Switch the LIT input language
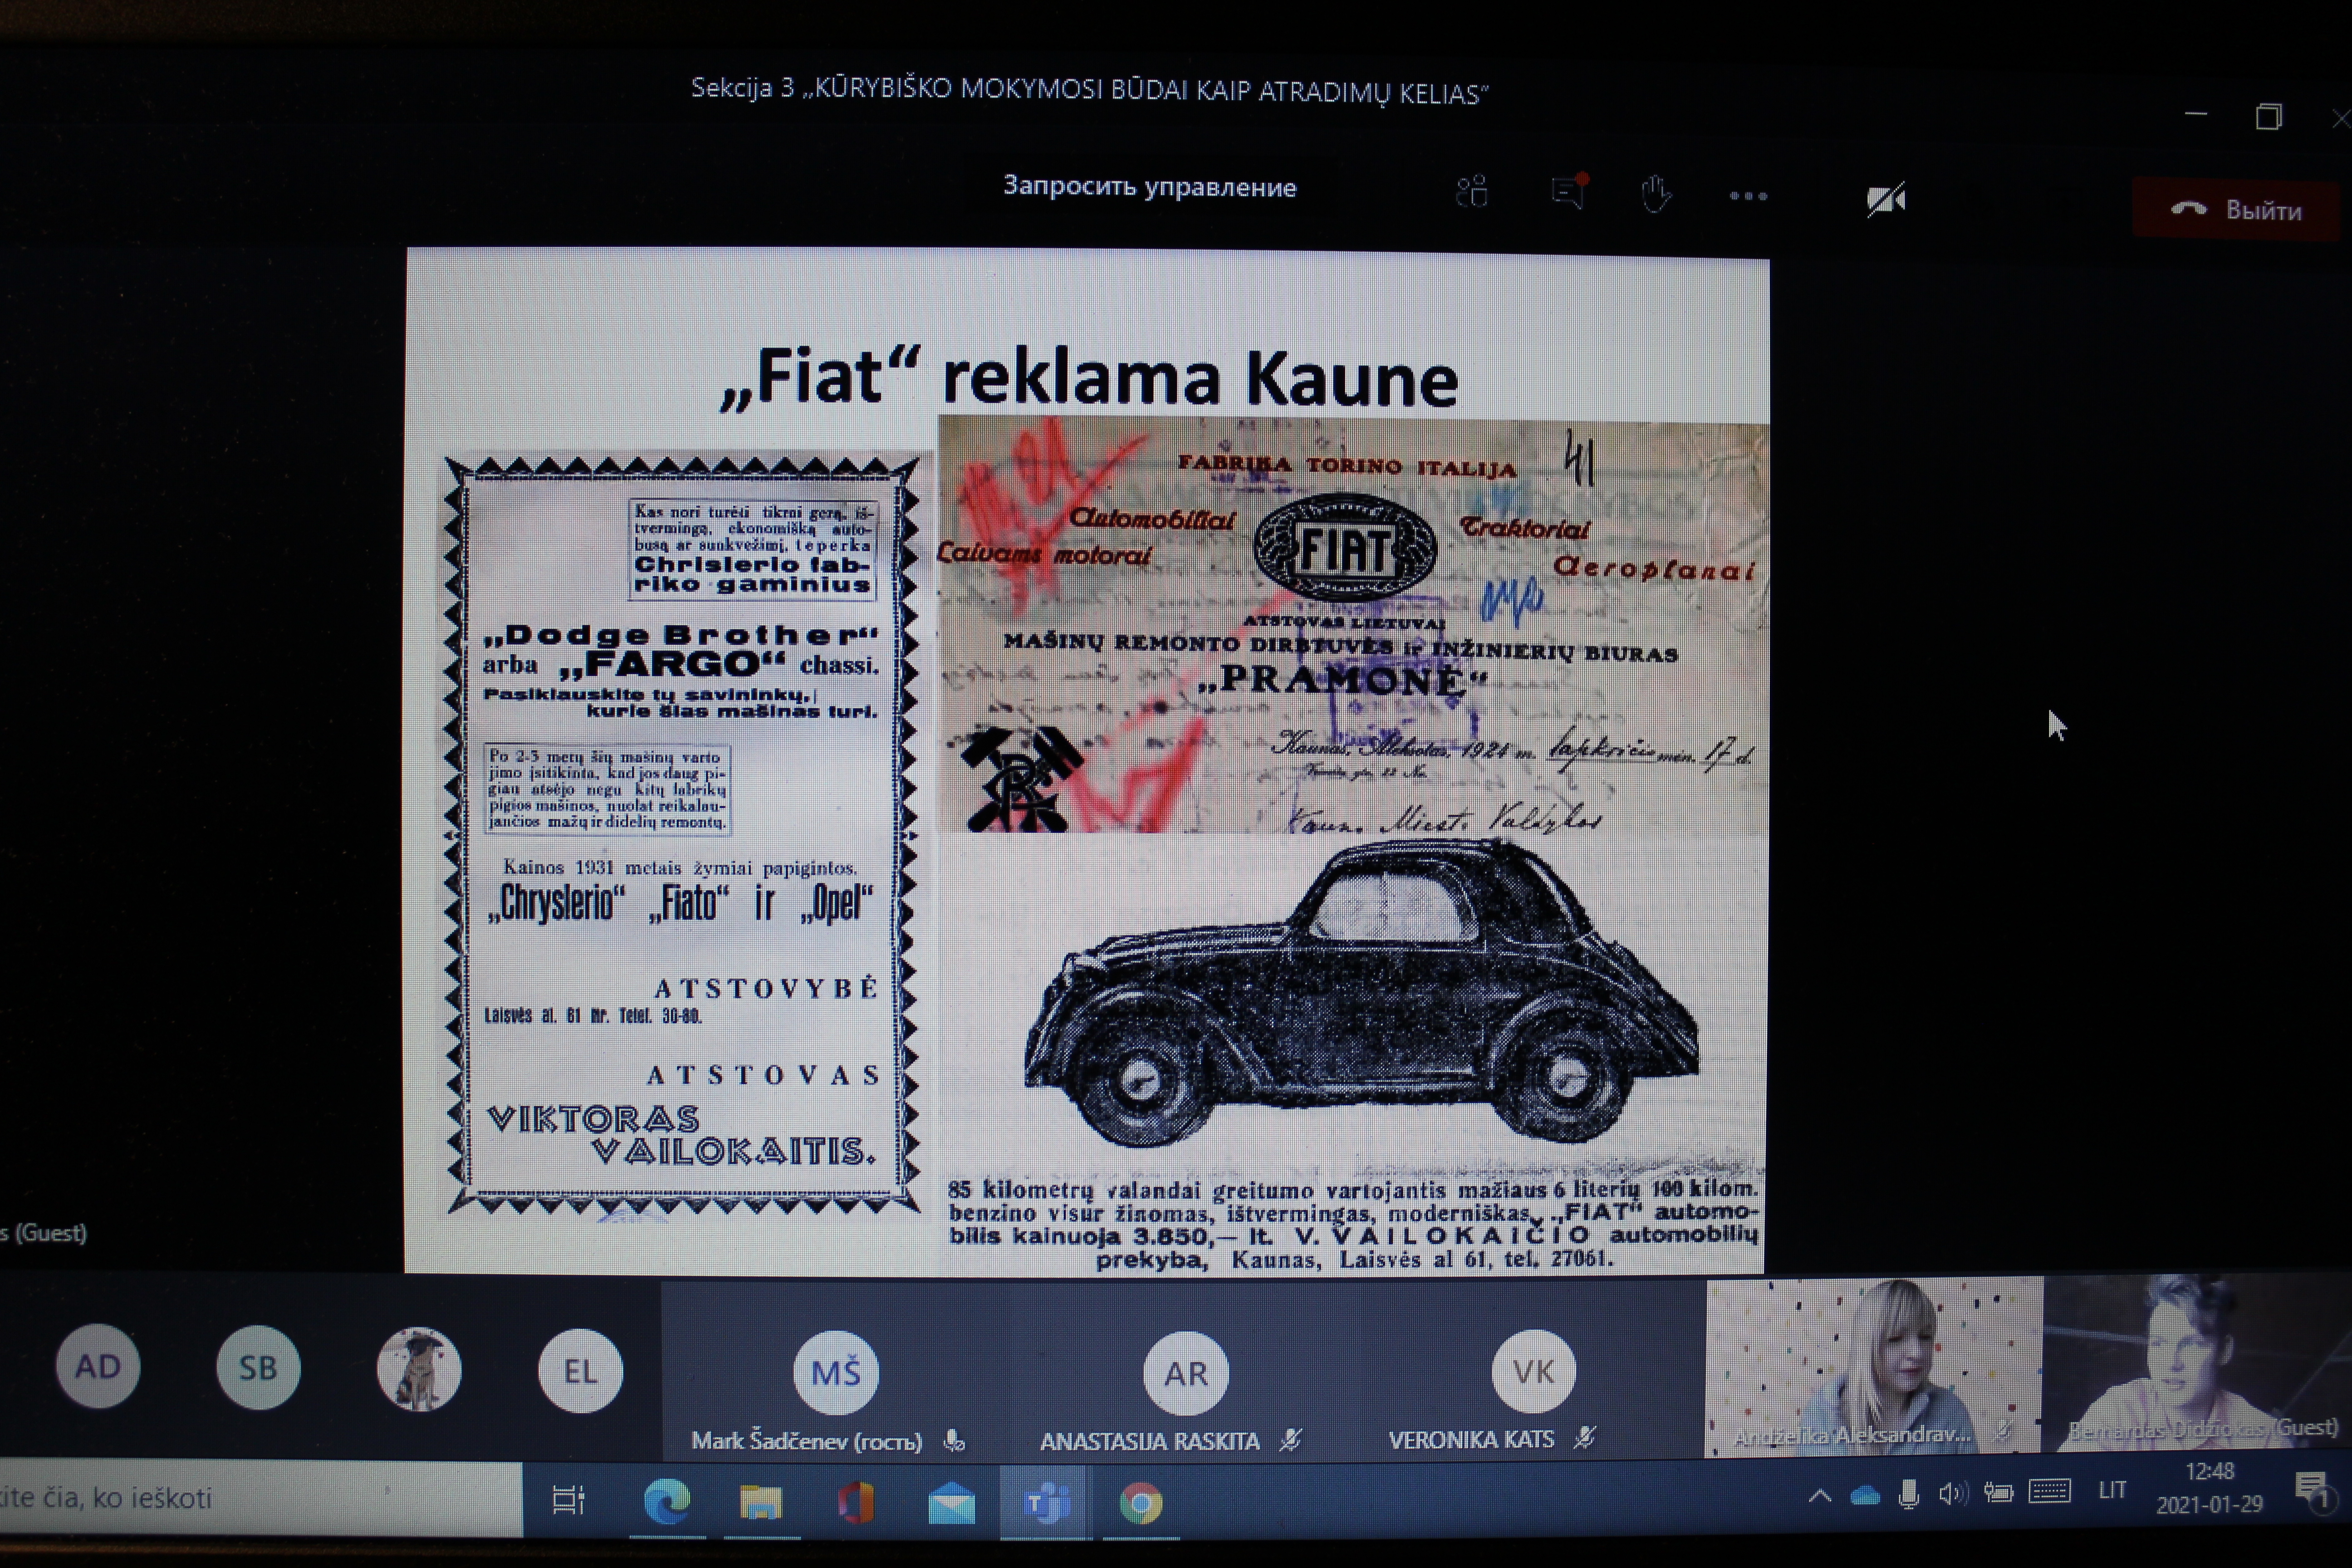This screenshot has width=2352, height=1568. coord(2112,1491)
